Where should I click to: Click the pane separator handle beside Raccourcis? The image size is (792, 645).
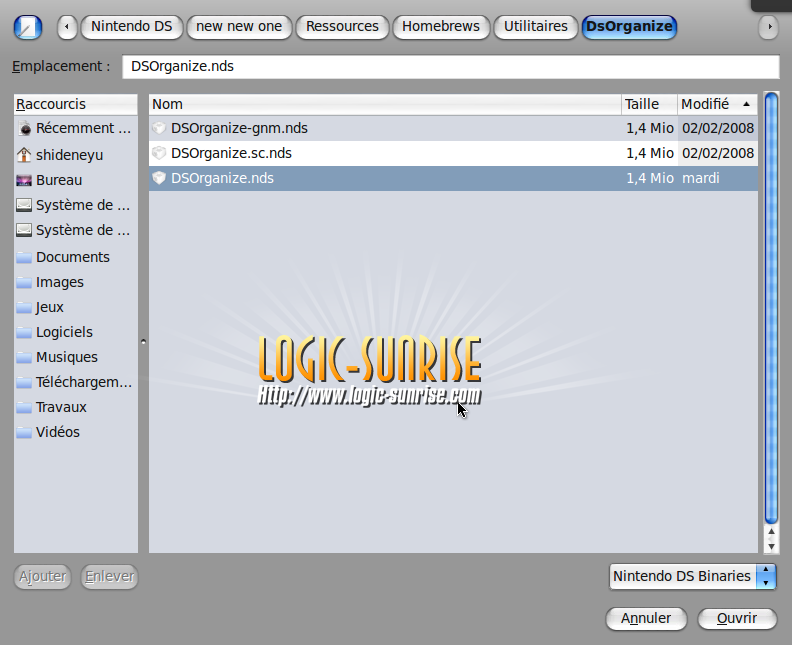coord(143,342)
